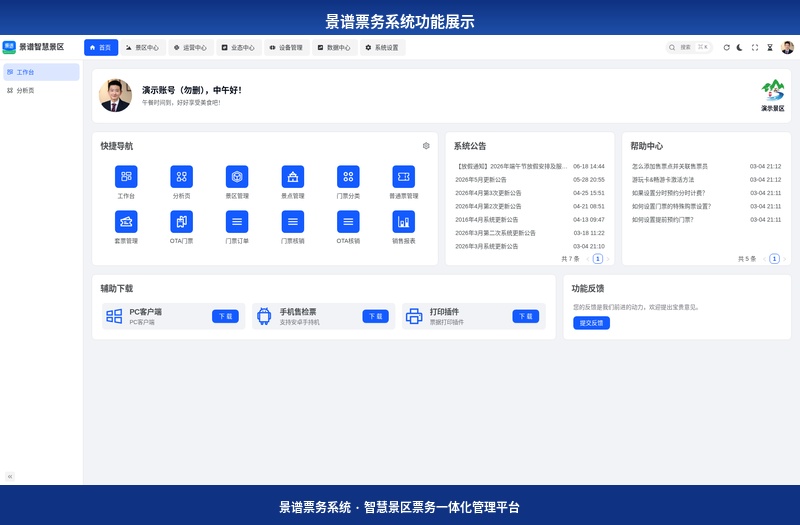Image resolution: width=800 pixels, height=525 pixels.
Task: Open the 销售报表 chart icon
Action: coord(404,221)
